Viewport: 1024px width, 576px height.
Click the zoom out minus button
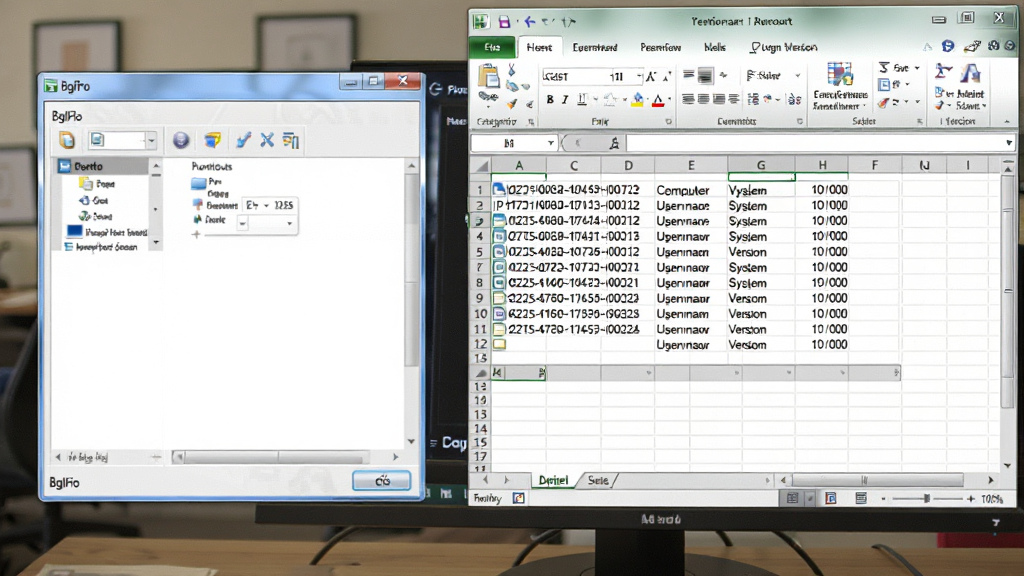884,499
